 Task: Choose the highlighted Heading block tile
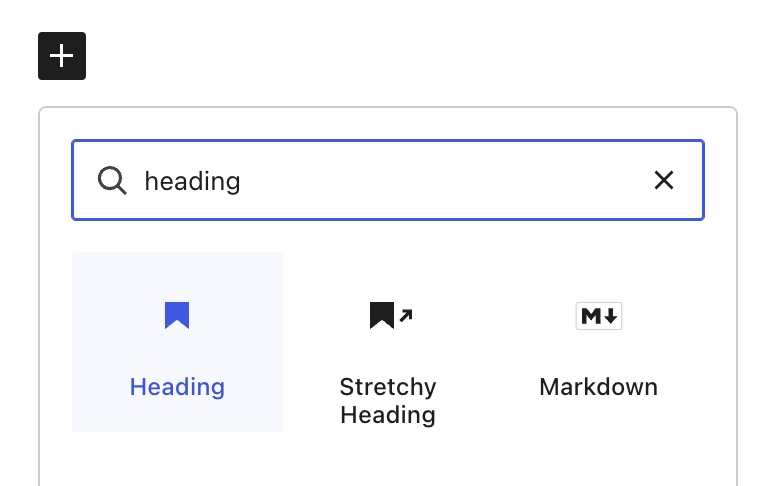(177, 342)
